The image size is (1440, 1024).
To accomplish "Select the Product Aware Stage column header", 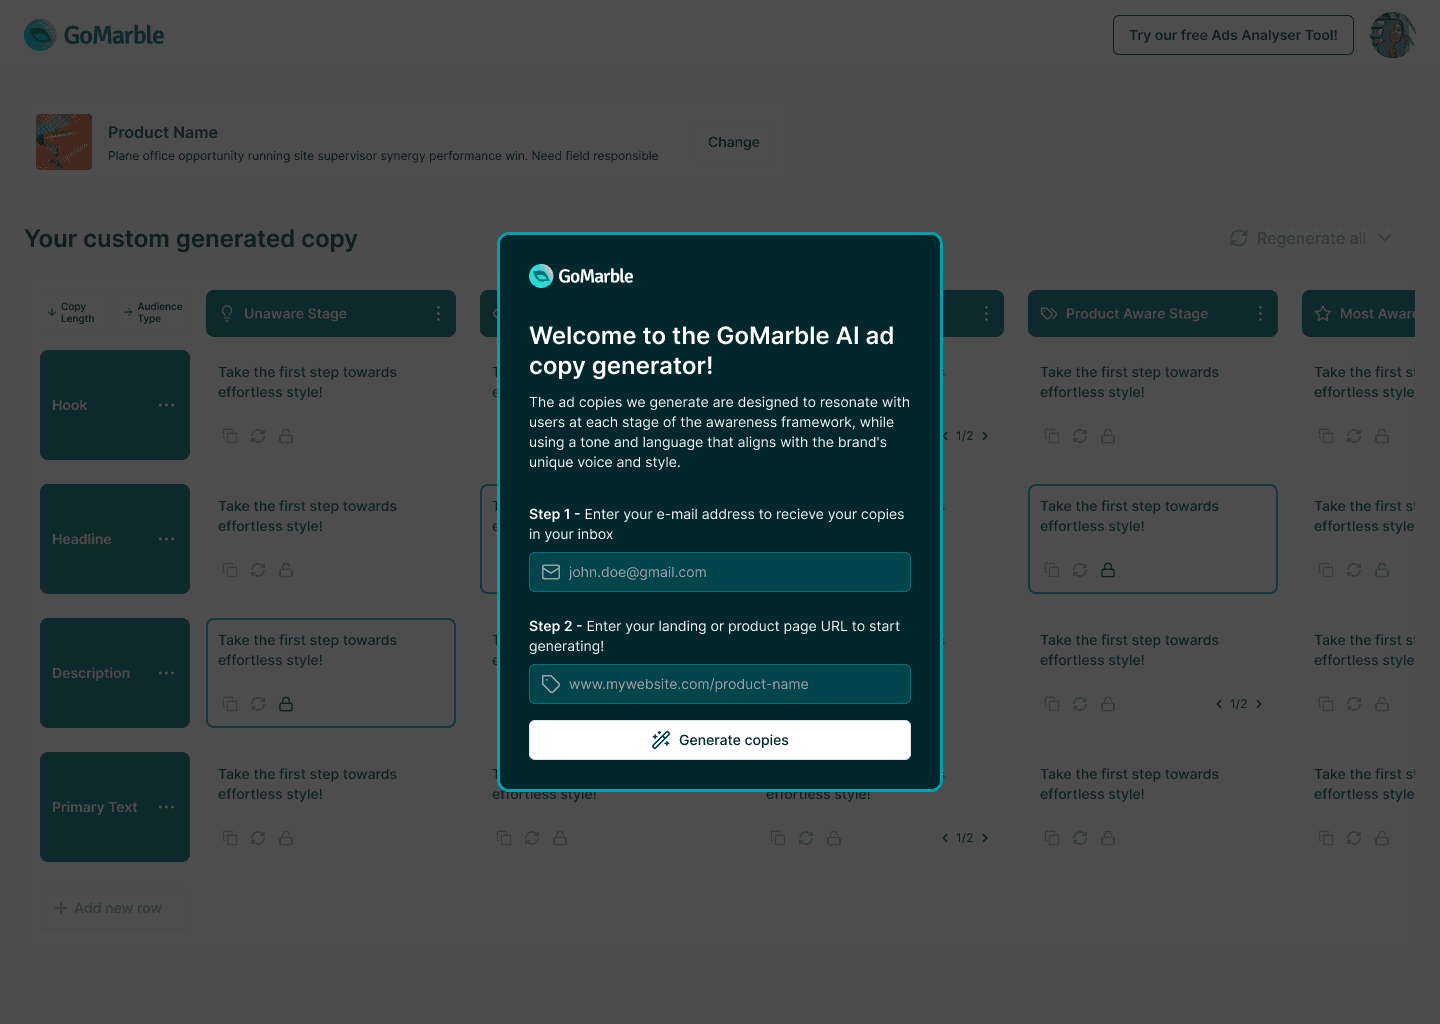I will coord(1153,314).
